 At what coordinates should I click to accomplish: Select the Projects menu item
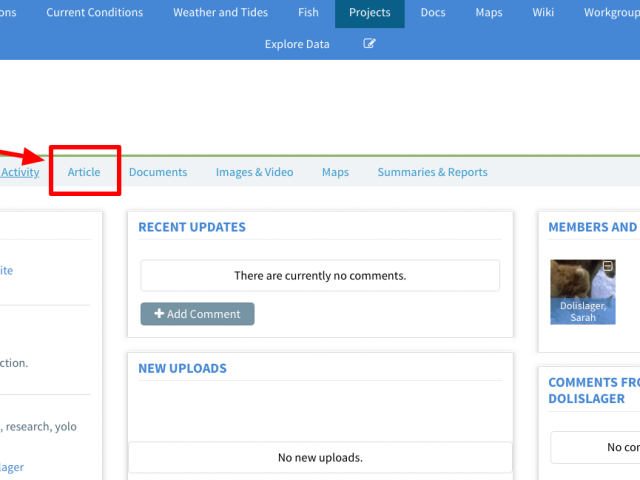point(370,13)
